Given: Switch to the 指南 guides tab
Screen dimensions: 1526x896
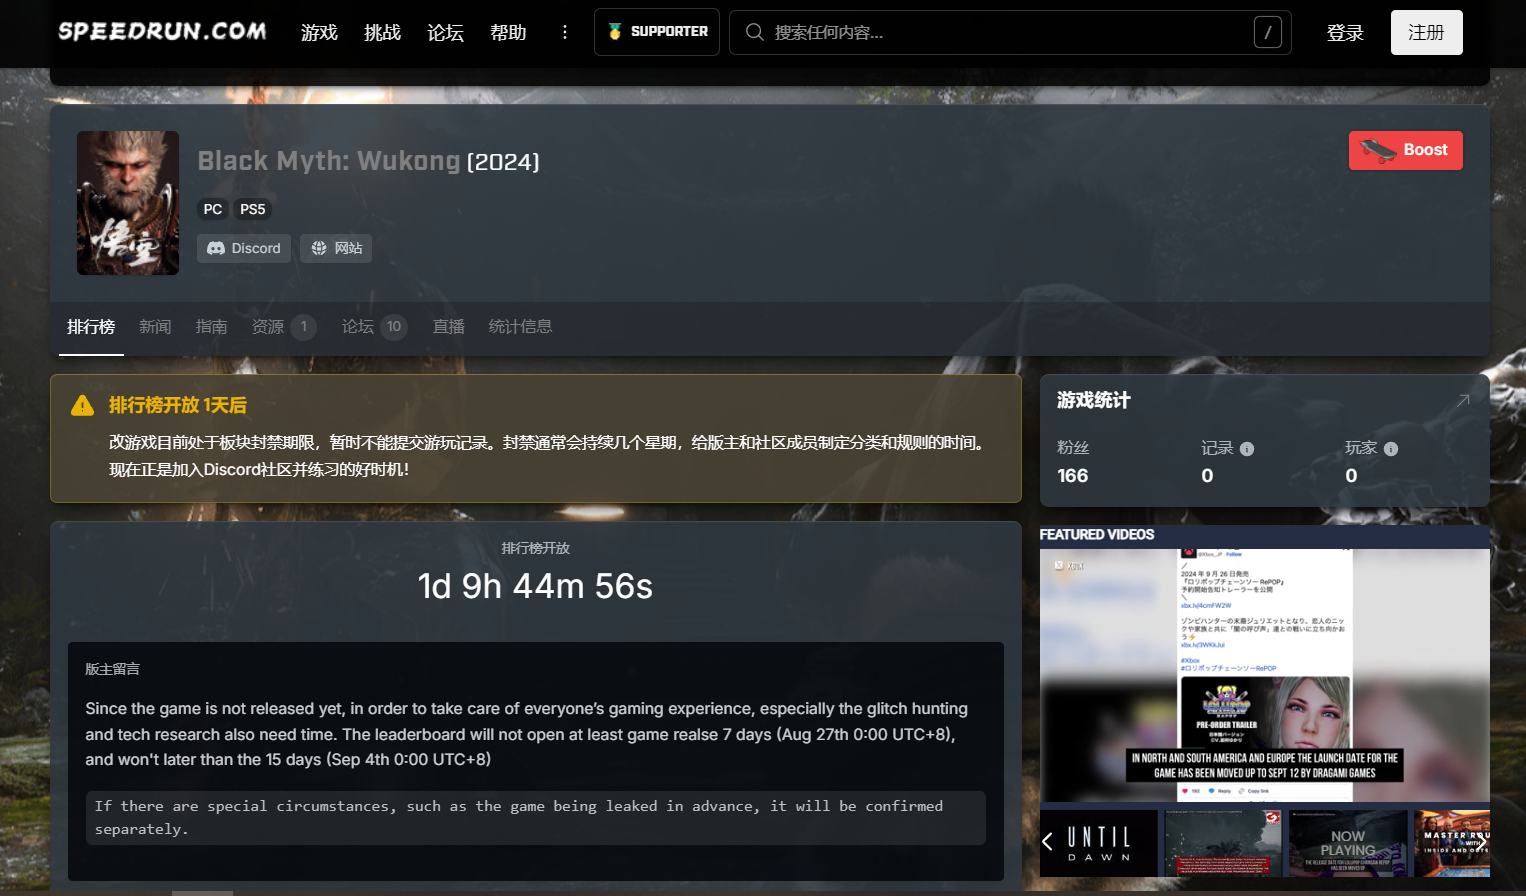Looking at the screenshot, I should point(211,327).
